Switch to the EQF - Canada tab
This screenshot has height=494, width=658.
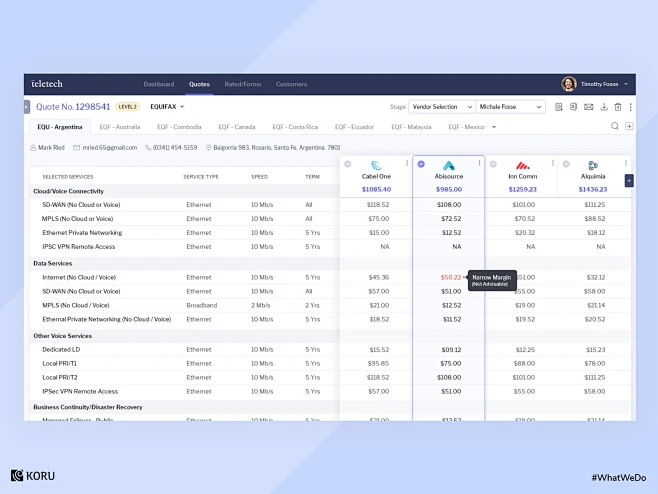point(237,127)
